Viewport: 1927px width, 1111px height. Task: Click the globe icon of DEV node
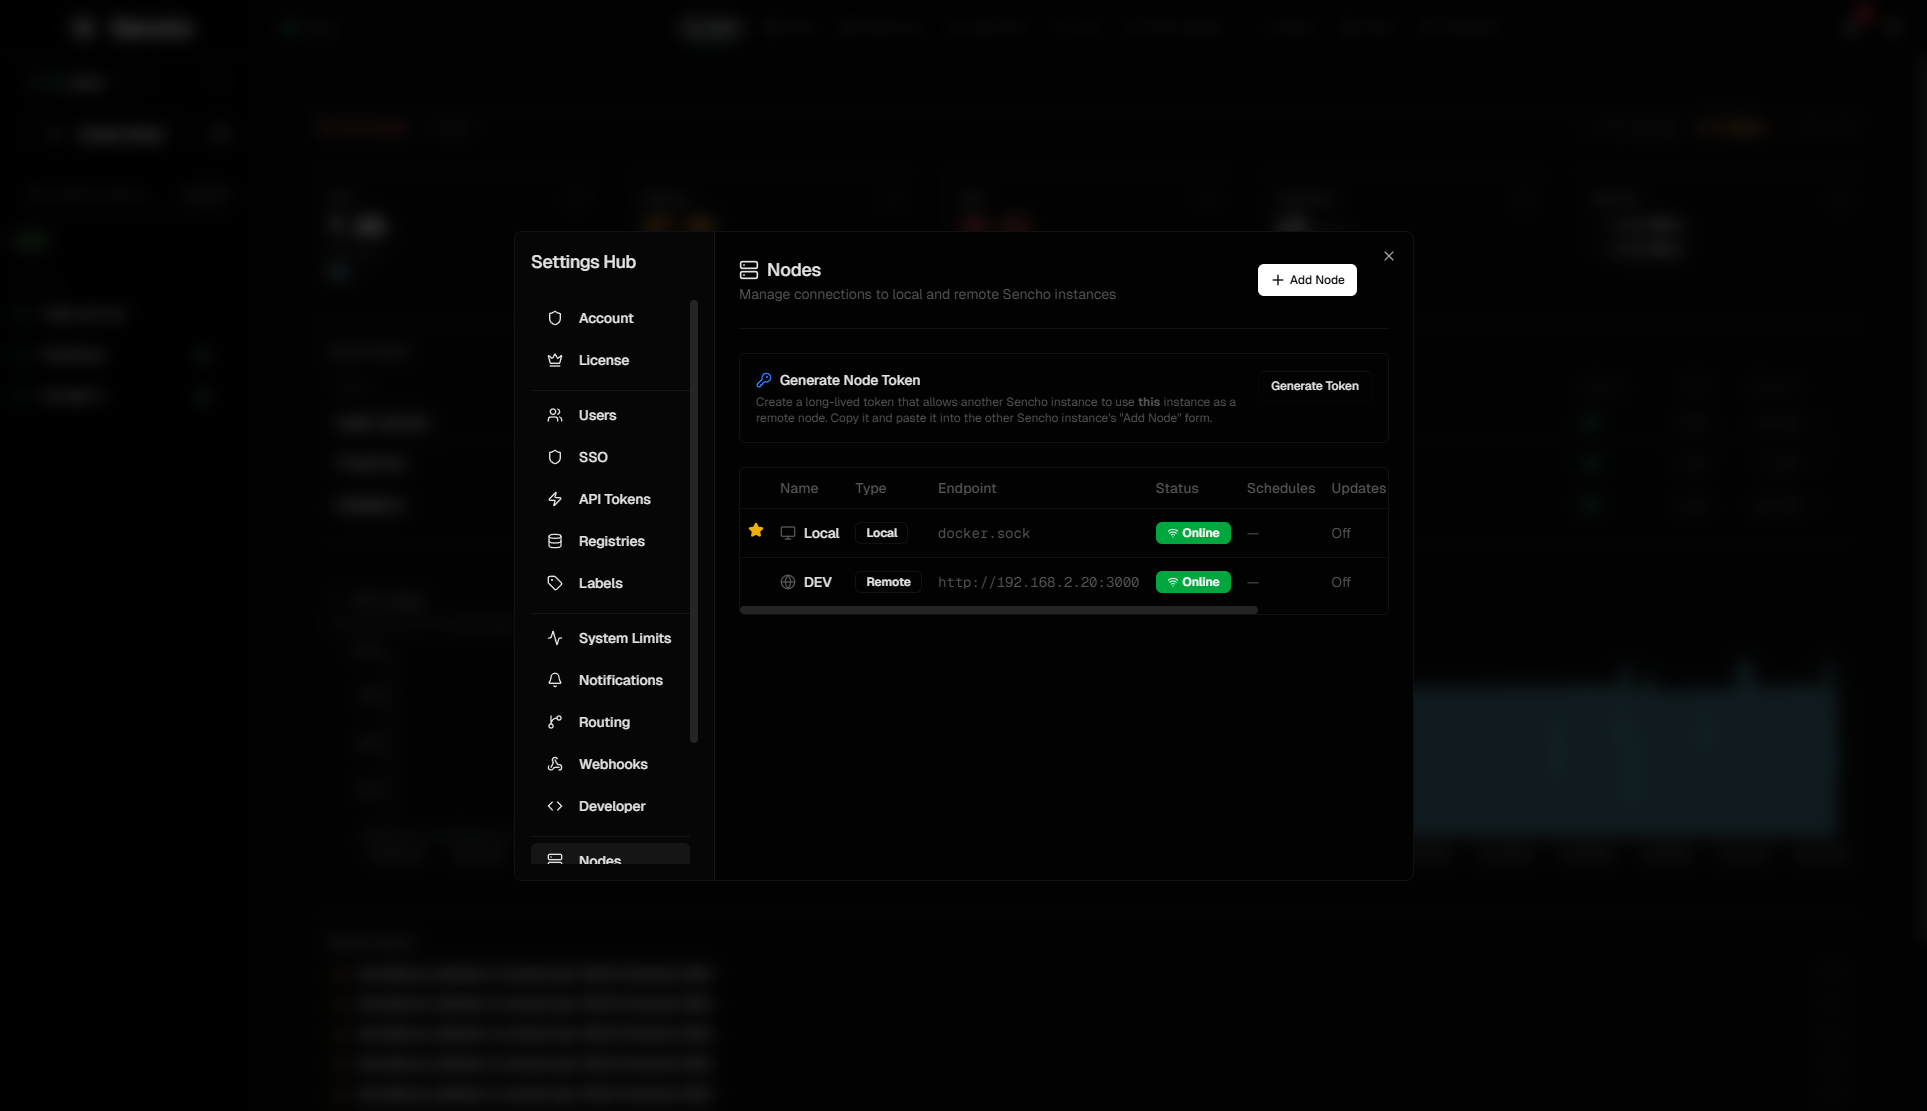788,582
